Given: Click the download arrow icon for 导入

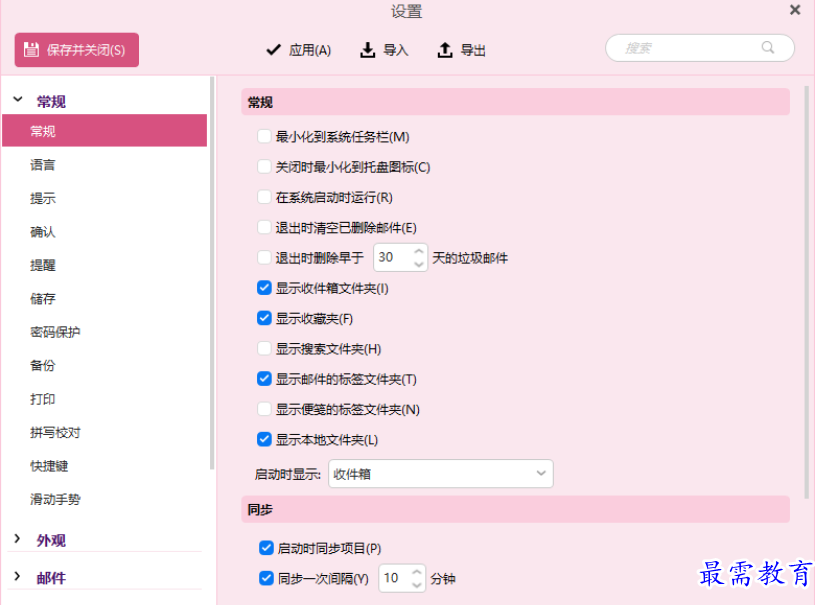Looking at the screenshot, I should click(368, 50).
